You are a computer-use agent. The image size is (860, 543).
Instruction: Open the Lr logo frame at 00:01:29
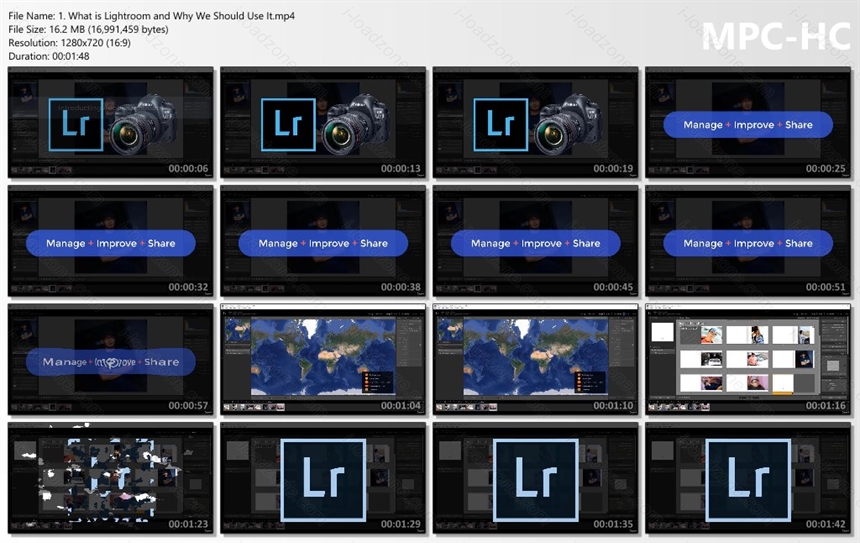point(323,478)
